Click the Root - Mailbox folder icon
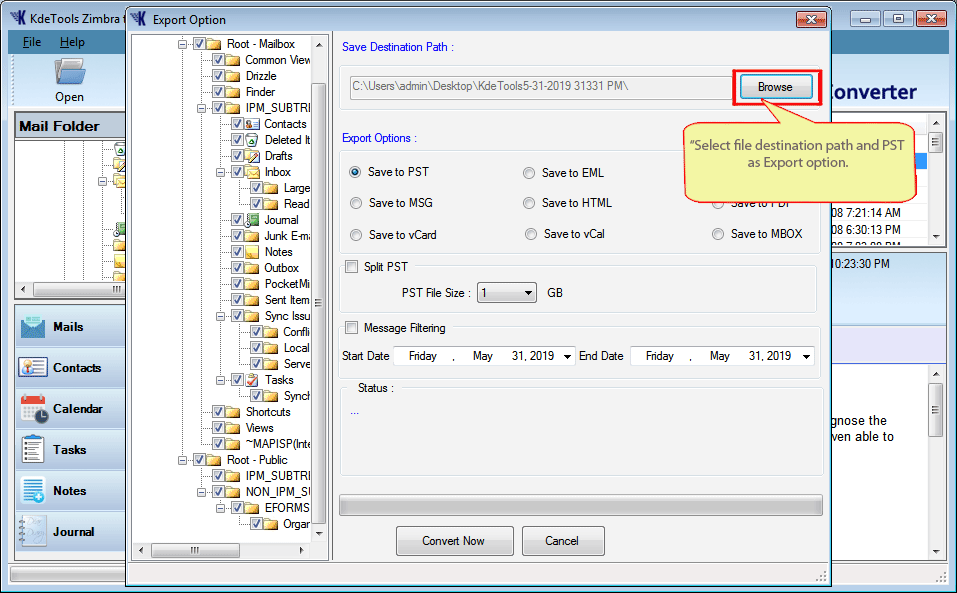The image size is (957, 593). [214, 44]
